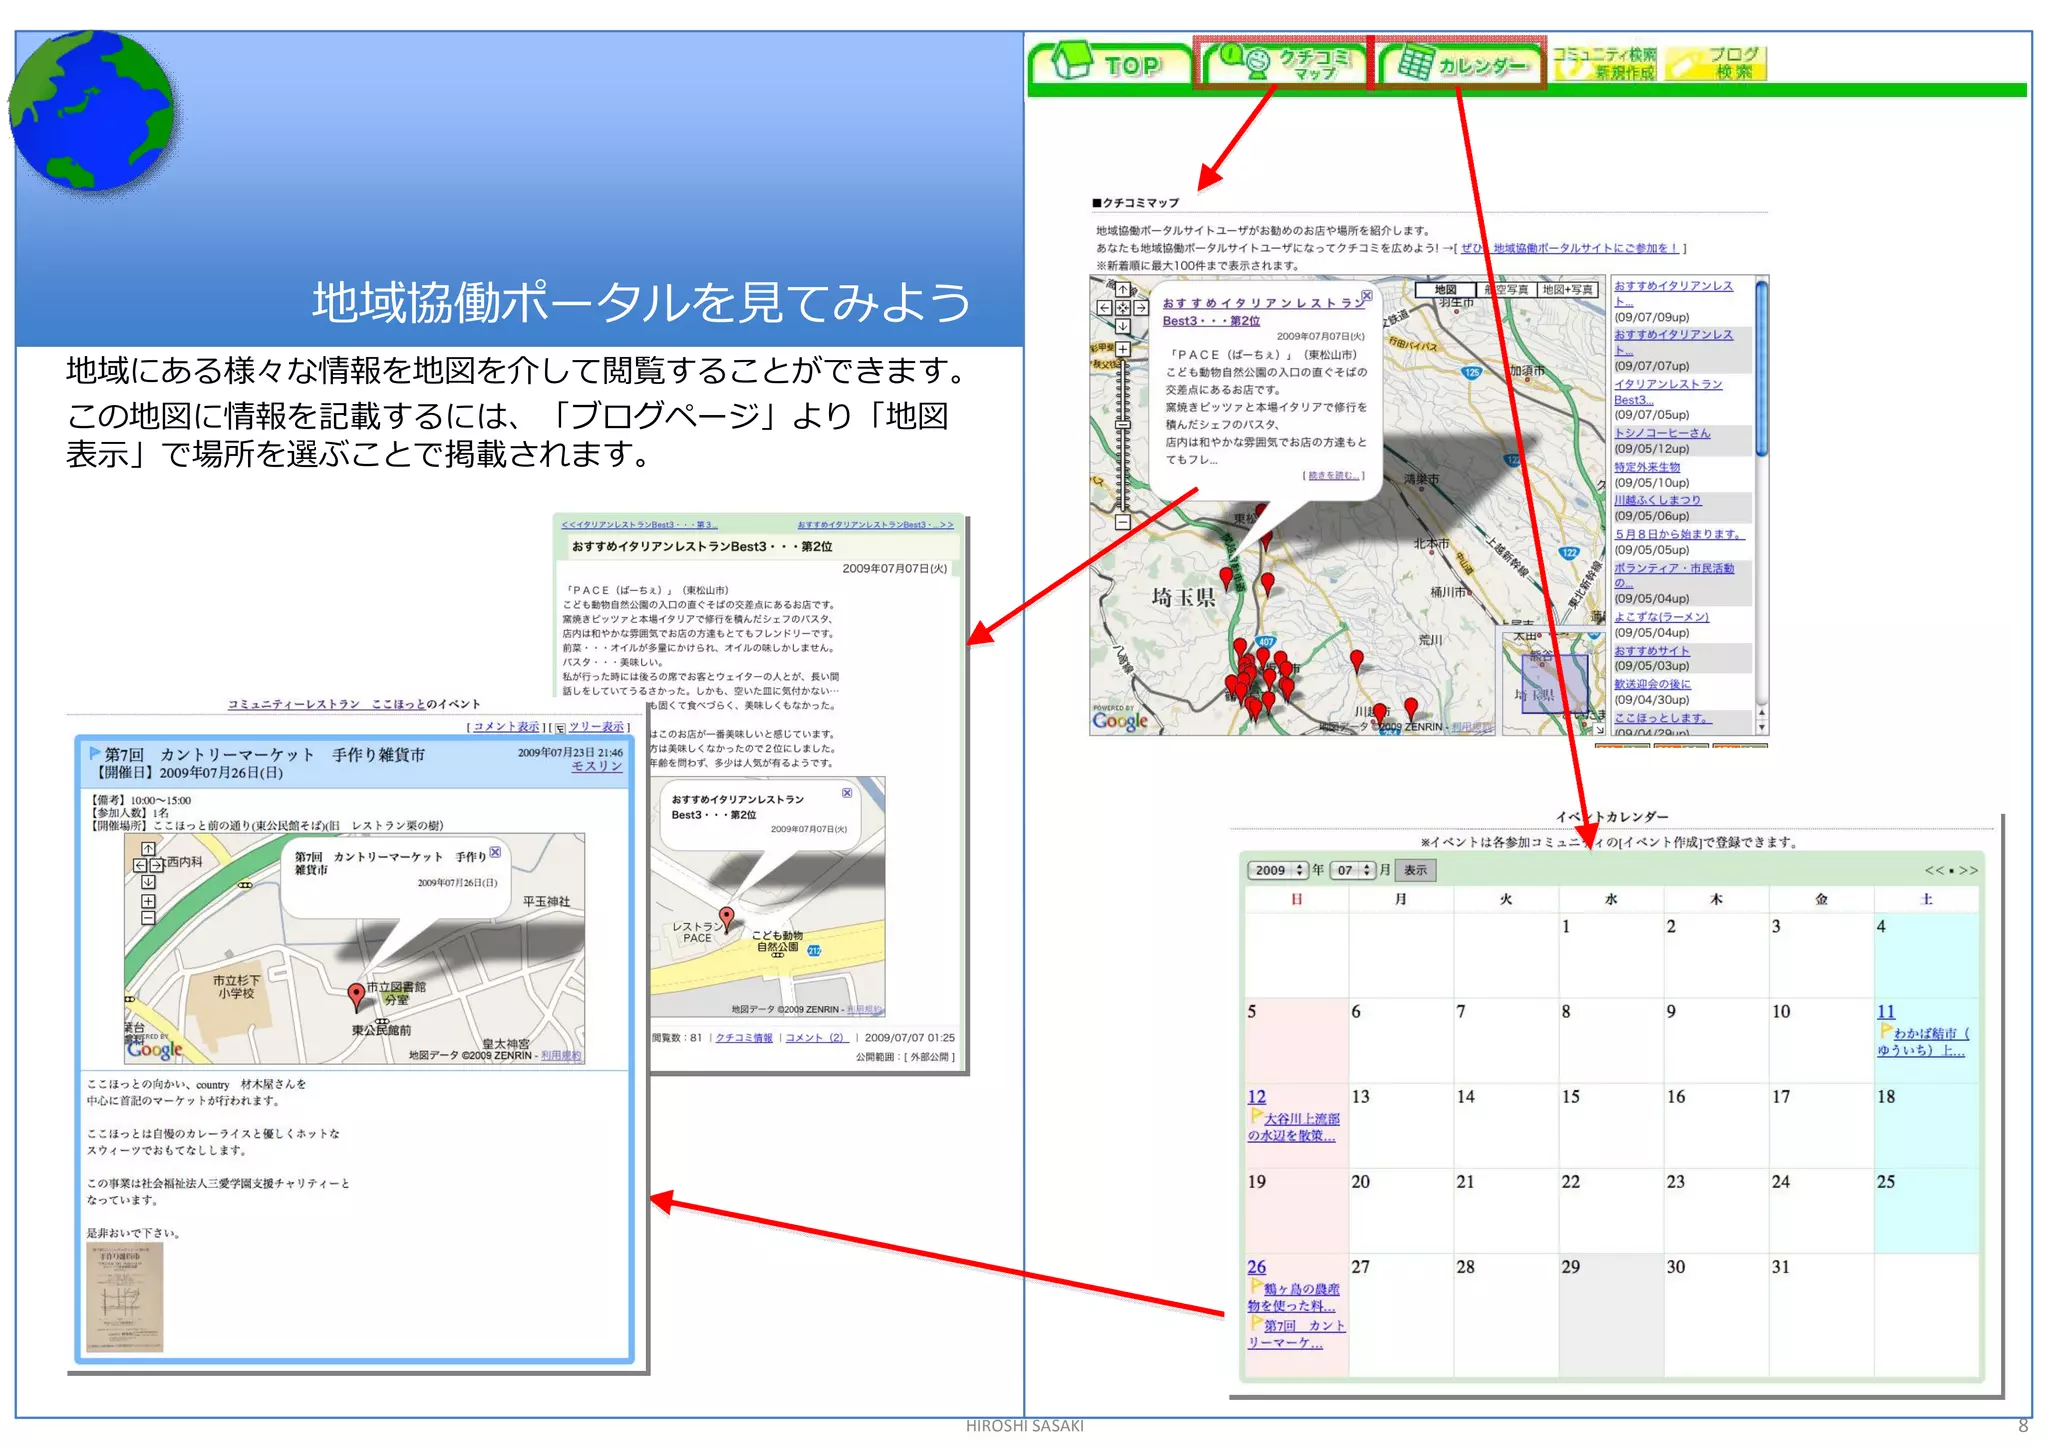Click red pin at レストランPACE
Screen dimensions: 2048x1449
click(x=727, y=918)
